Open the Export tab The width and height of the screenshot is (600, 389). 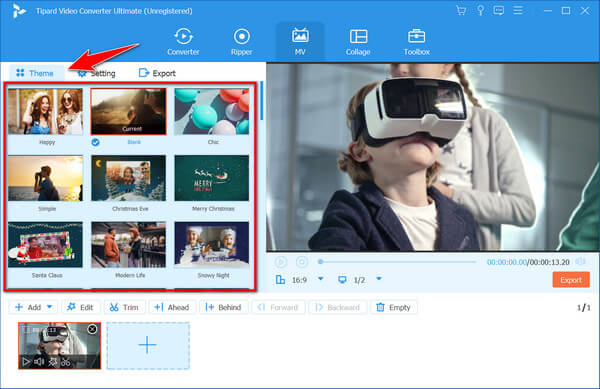point(157,73)
